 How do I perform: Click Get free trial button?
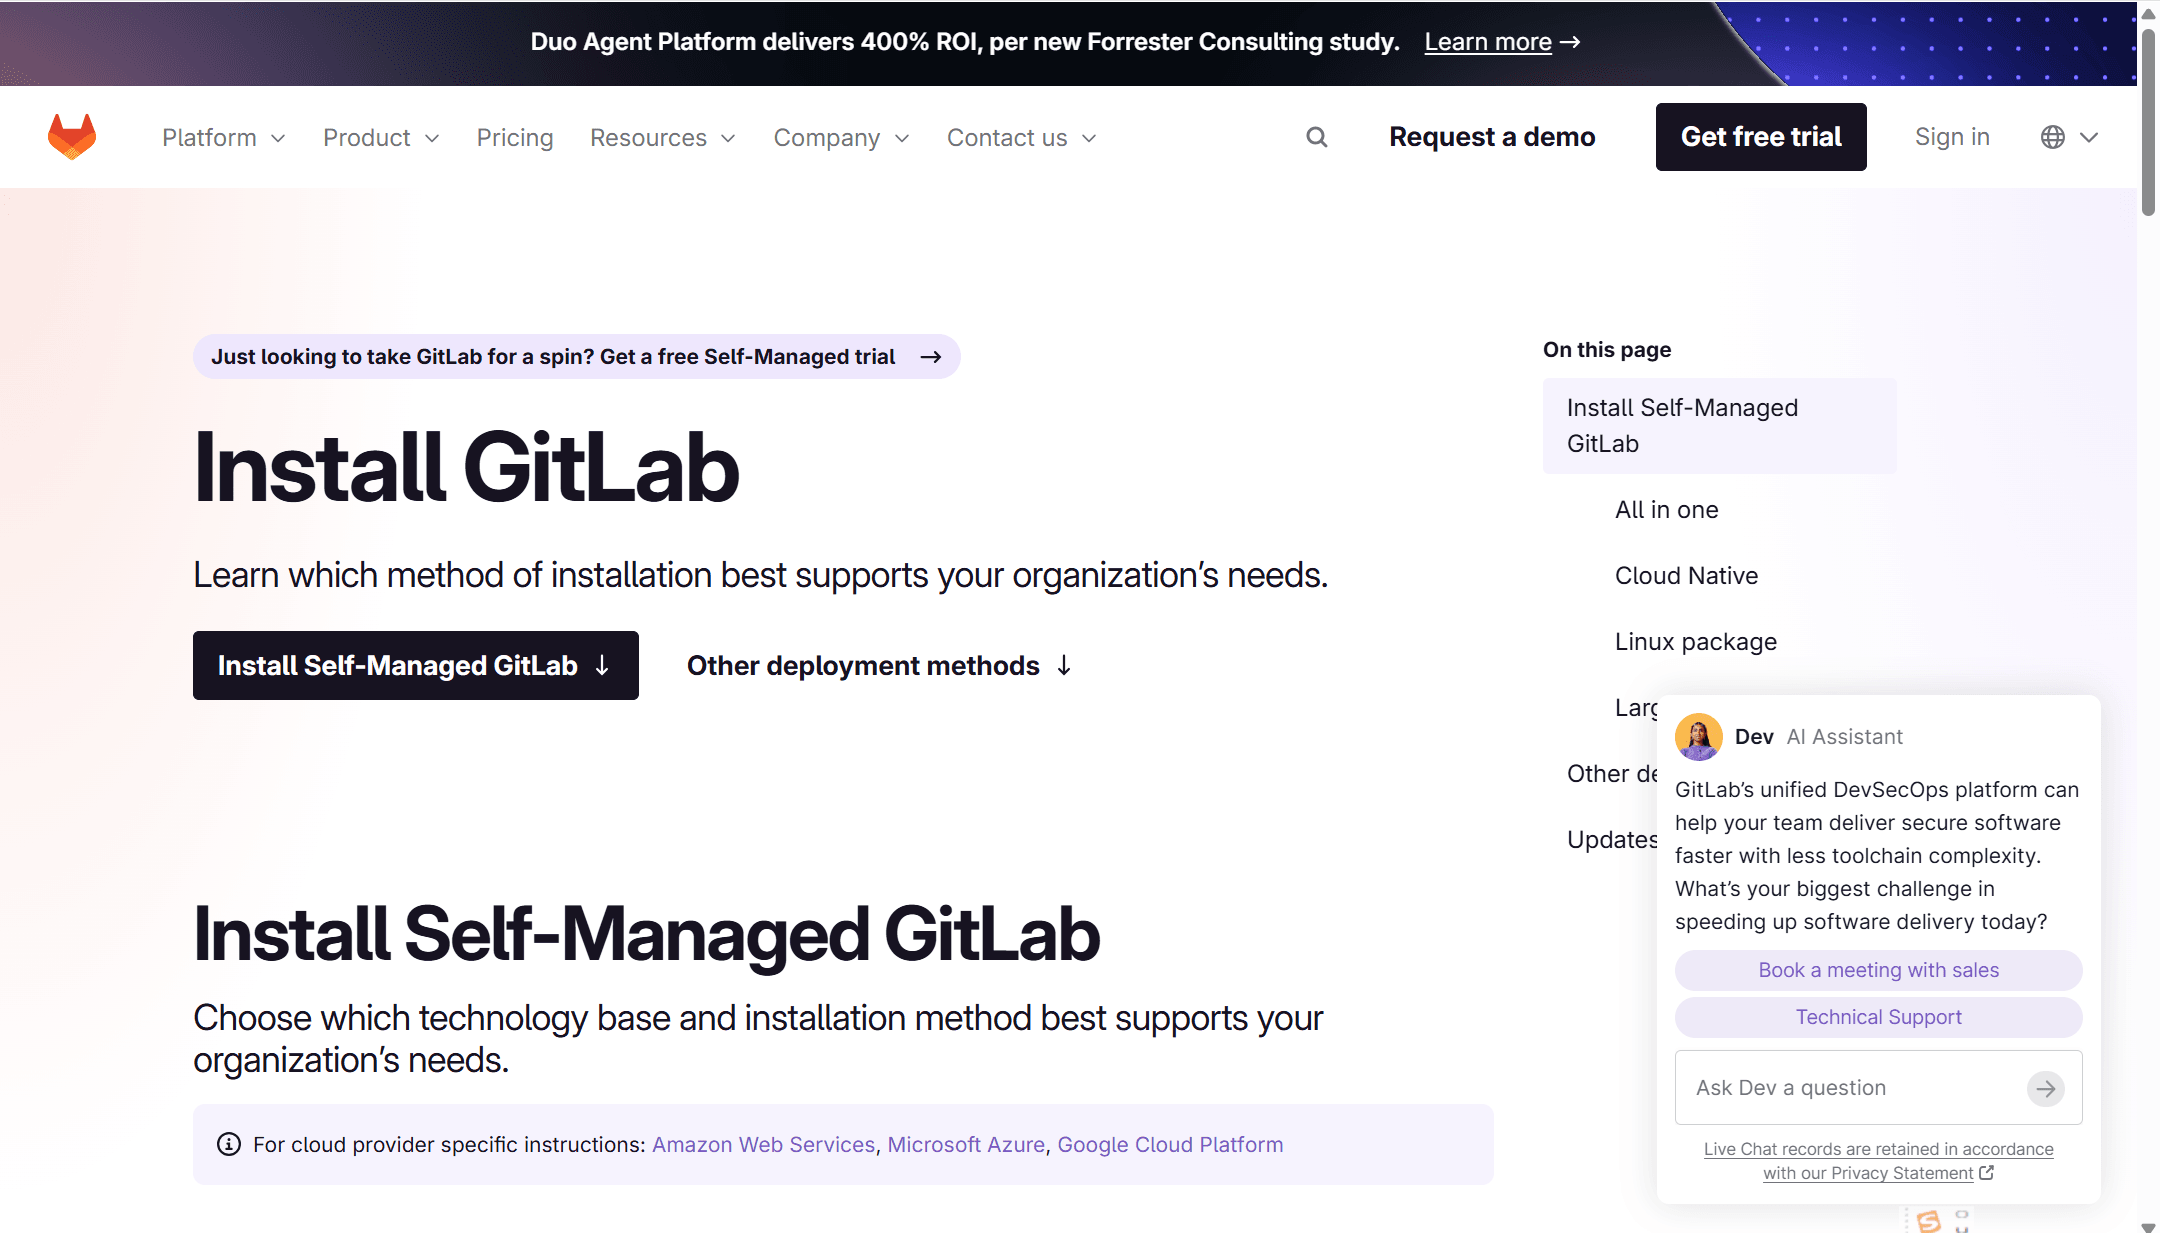1761,137
